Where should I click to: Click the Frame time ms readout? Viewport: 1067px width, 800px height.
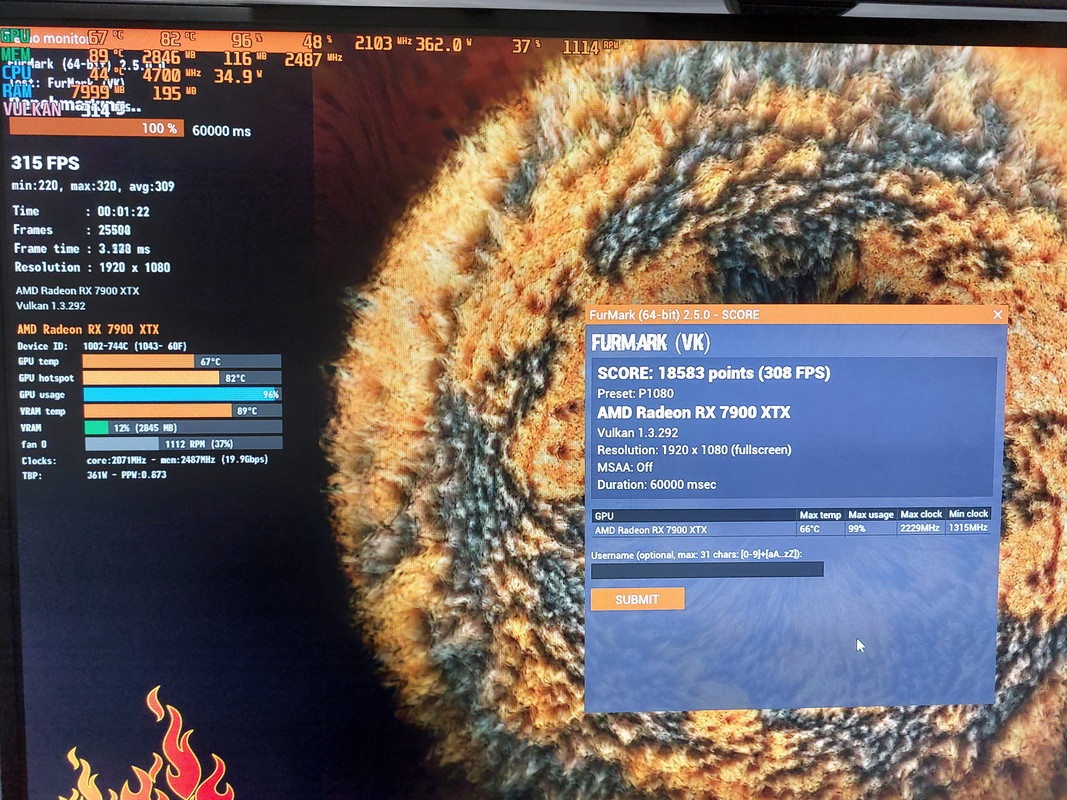[x=82, y=249]
